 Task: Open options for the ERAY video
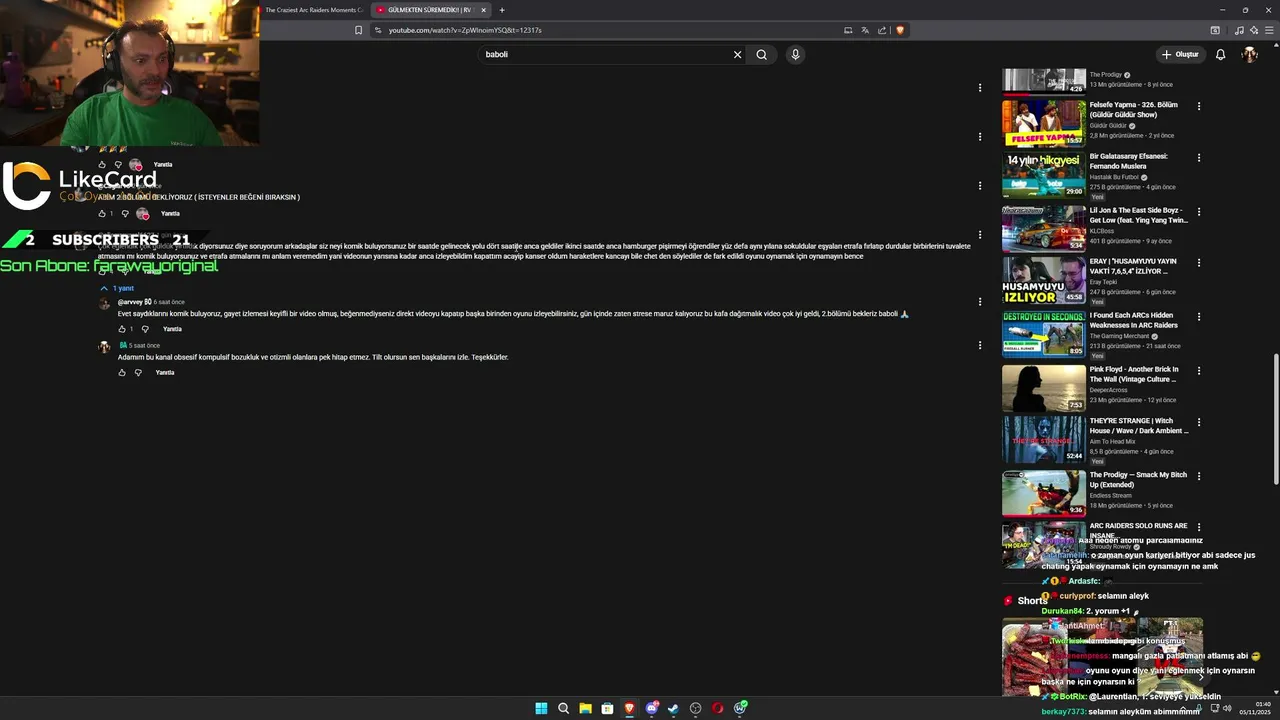coord(1199,264)
